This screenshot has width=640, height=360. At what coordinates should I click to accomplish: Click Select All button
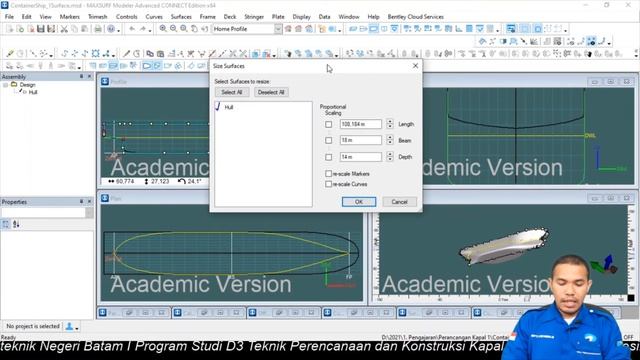tap(232, 92)
